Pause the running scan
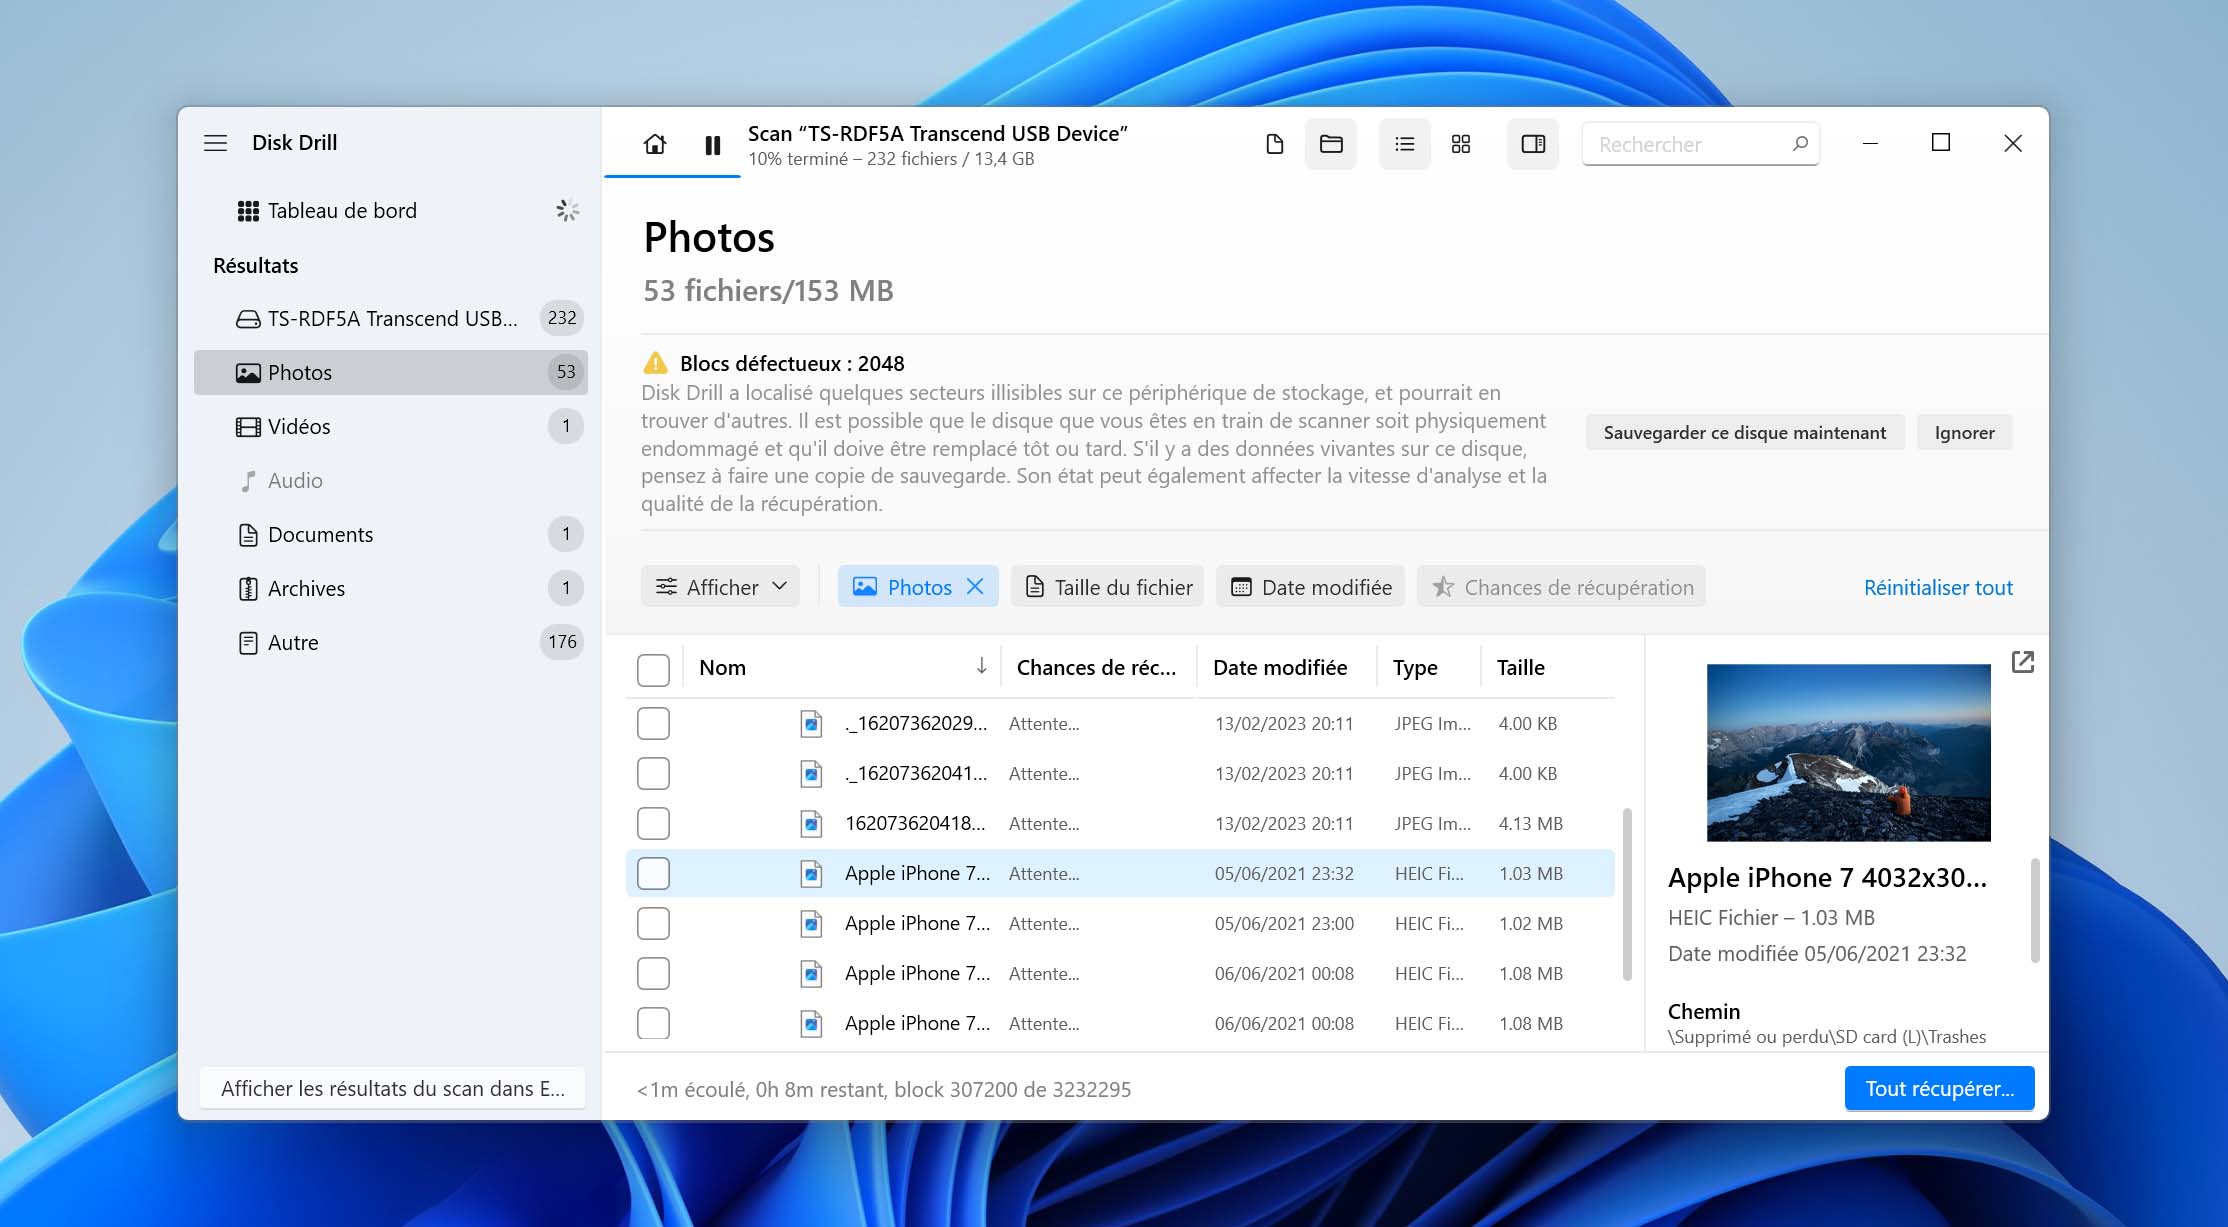This screenshot has height=1227, width=2228. point(713,146)
